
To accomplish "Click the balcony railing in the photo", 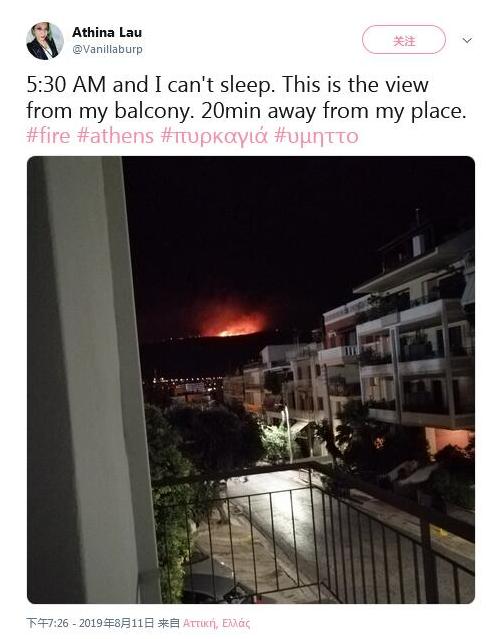I will click(314, 530).
